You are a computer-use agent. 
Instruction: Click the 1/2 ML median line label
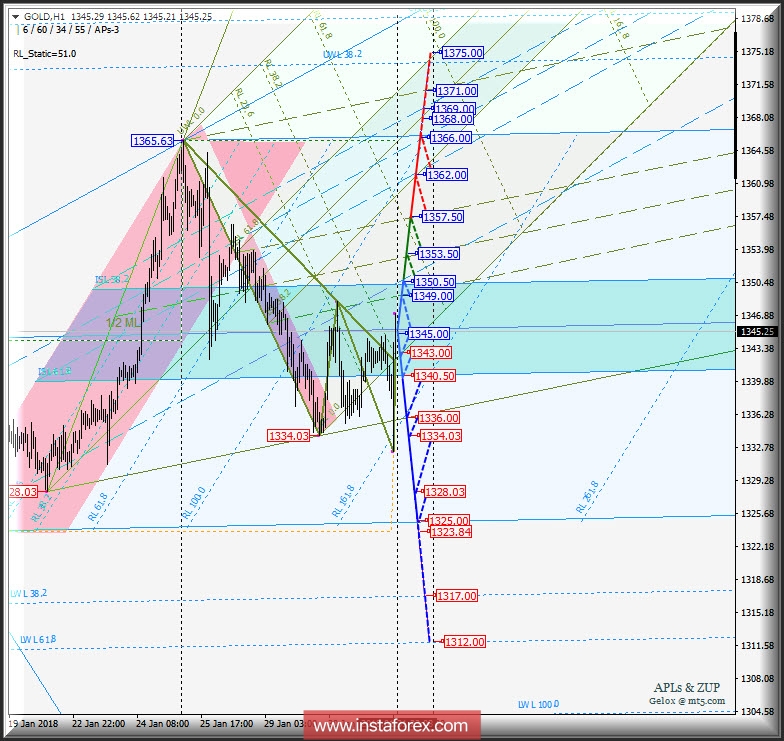point(122,323)
